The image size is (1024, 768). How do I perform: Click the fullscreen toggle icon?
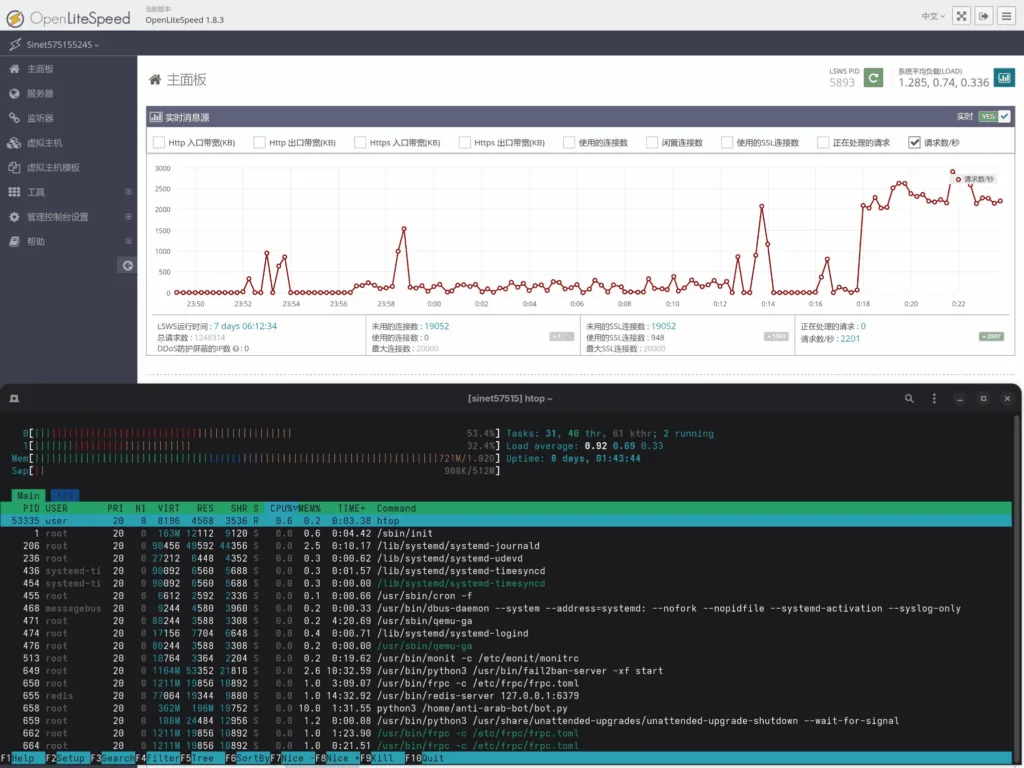961,16
